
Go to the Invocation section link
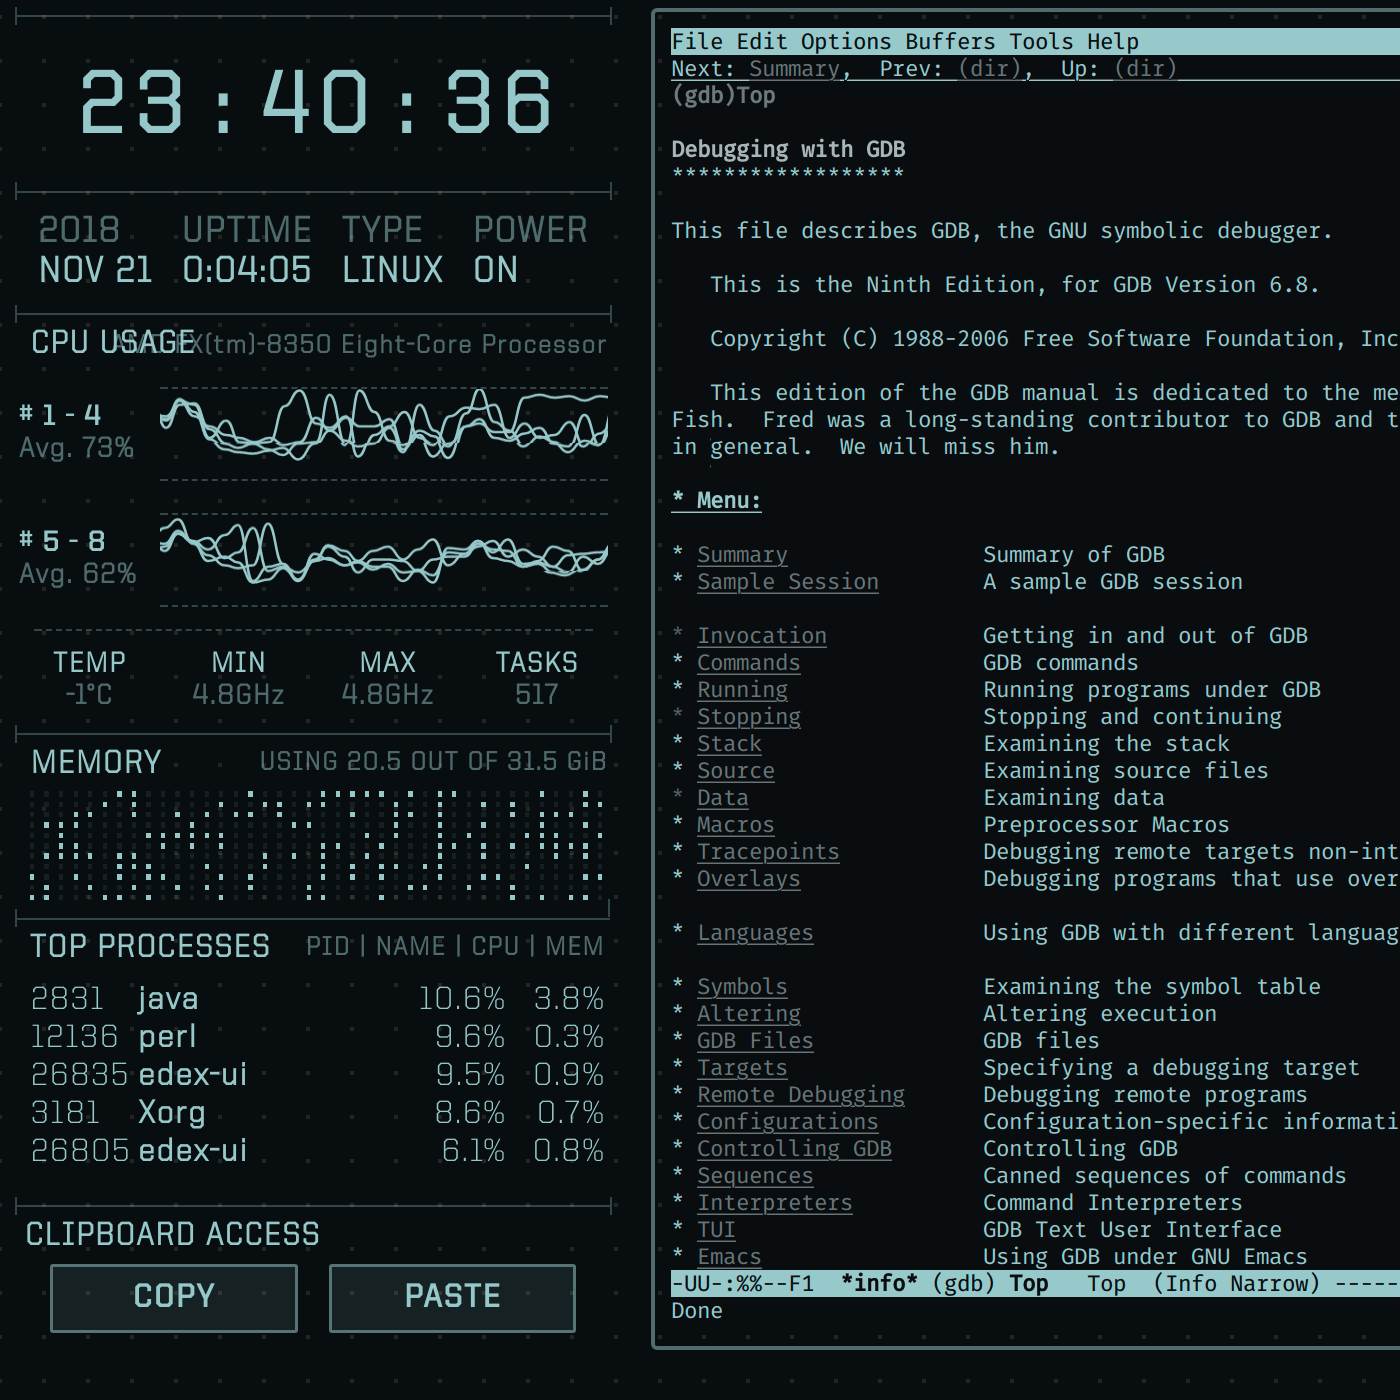pos(761,636)
